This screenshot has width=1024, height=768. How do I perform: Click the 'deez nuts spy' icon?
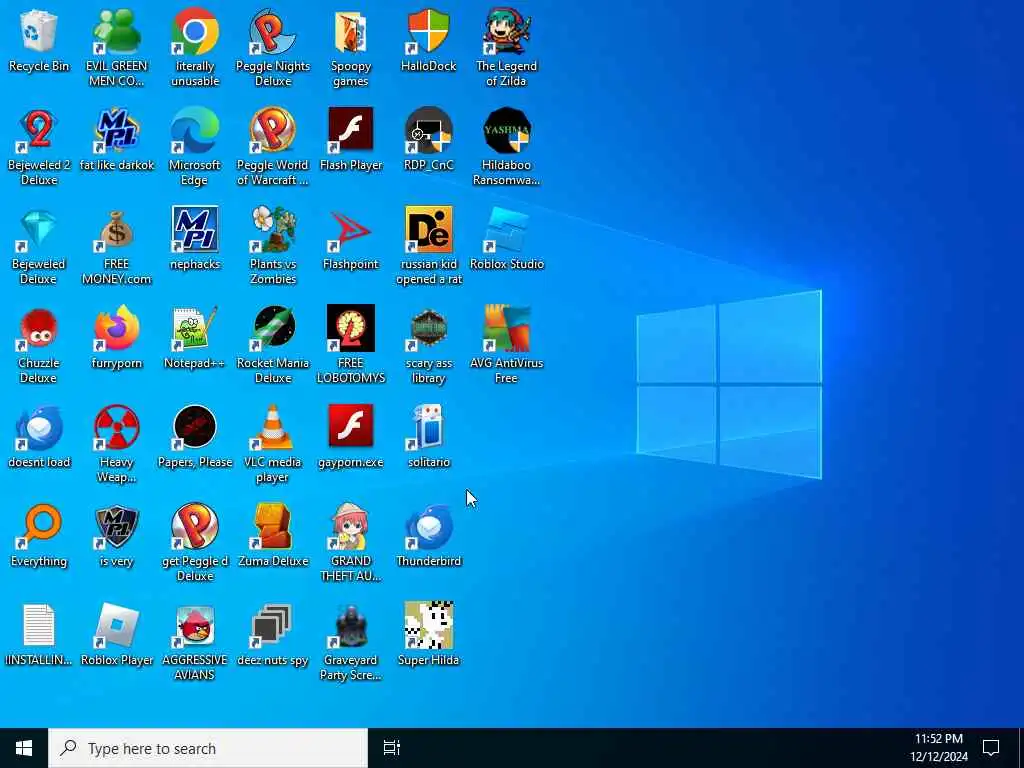point(273,626)
